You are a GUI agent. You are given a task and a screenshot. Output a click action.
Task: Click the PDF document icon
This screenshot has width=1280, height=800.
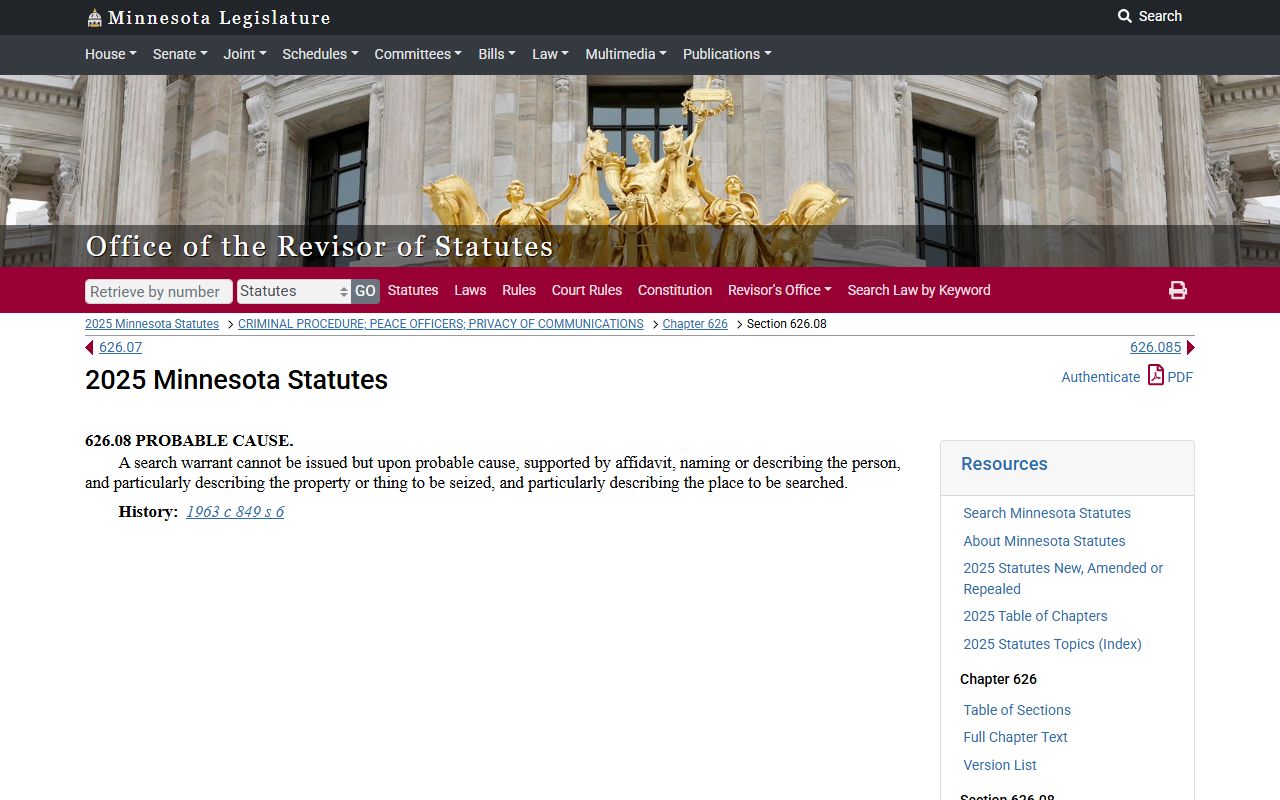[x=1155, y=375]
